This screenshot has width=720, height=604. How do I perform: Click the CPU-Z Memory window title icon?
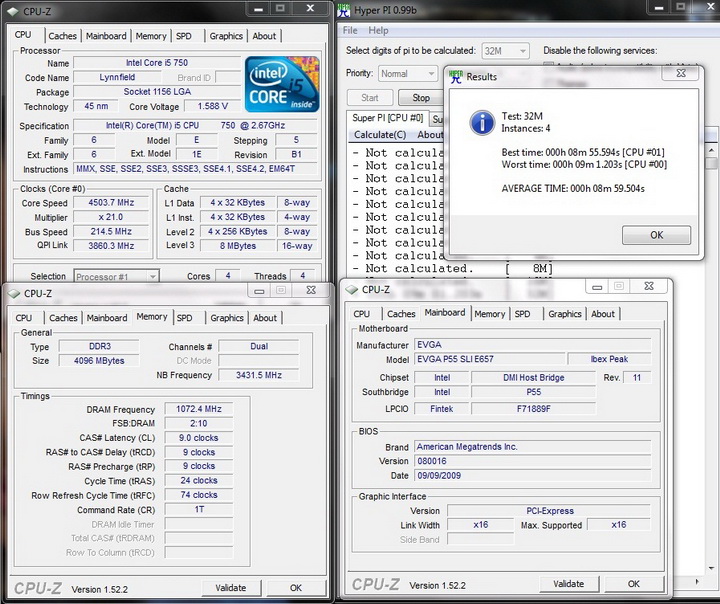coord(14,293)
